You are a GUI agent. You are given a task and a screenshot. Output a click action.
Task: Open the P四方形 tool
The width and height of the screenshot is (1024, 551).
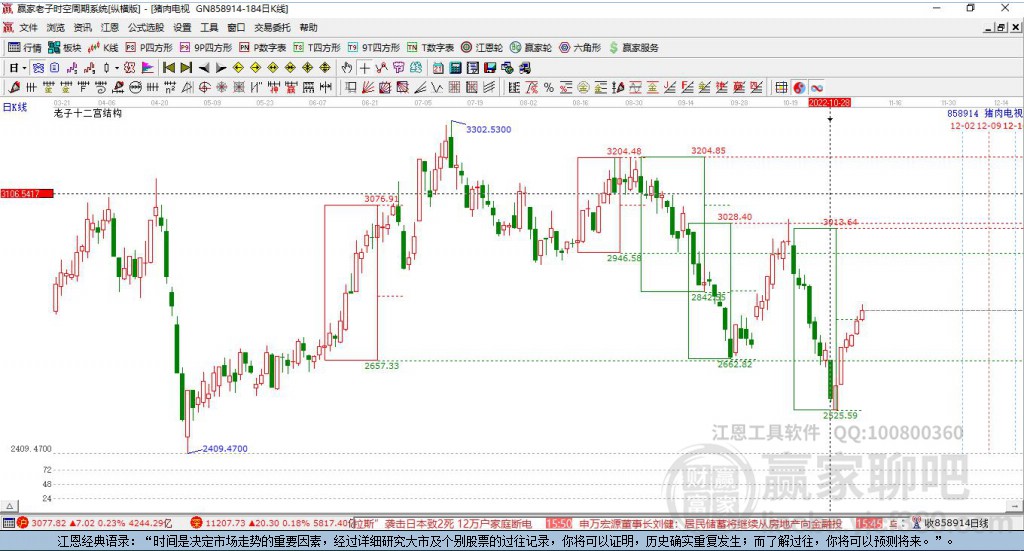point(149,48)
